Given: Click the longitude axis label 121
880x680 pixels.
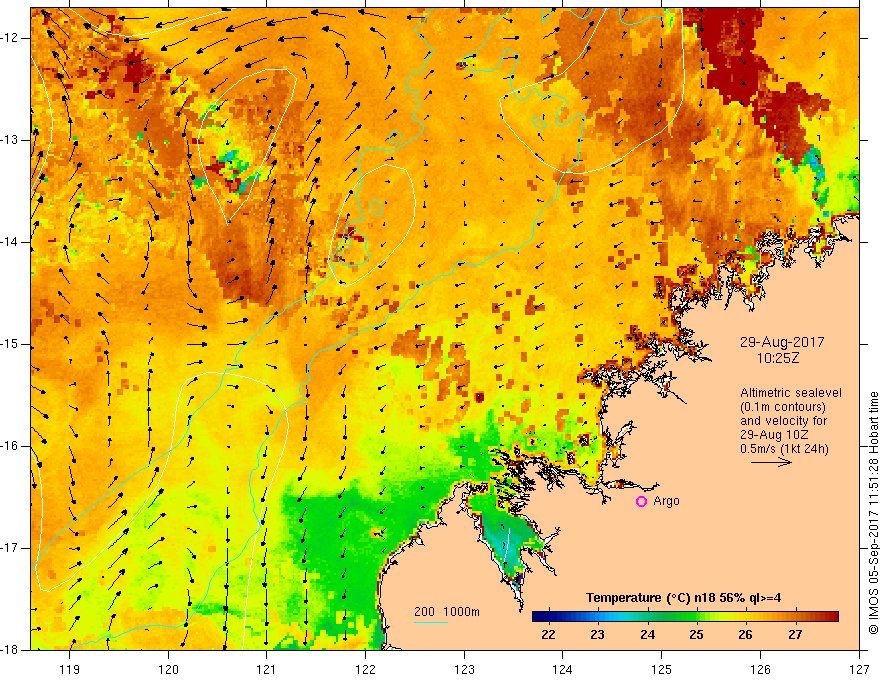Looking at the screenshot, I should [x=267, y=669].
